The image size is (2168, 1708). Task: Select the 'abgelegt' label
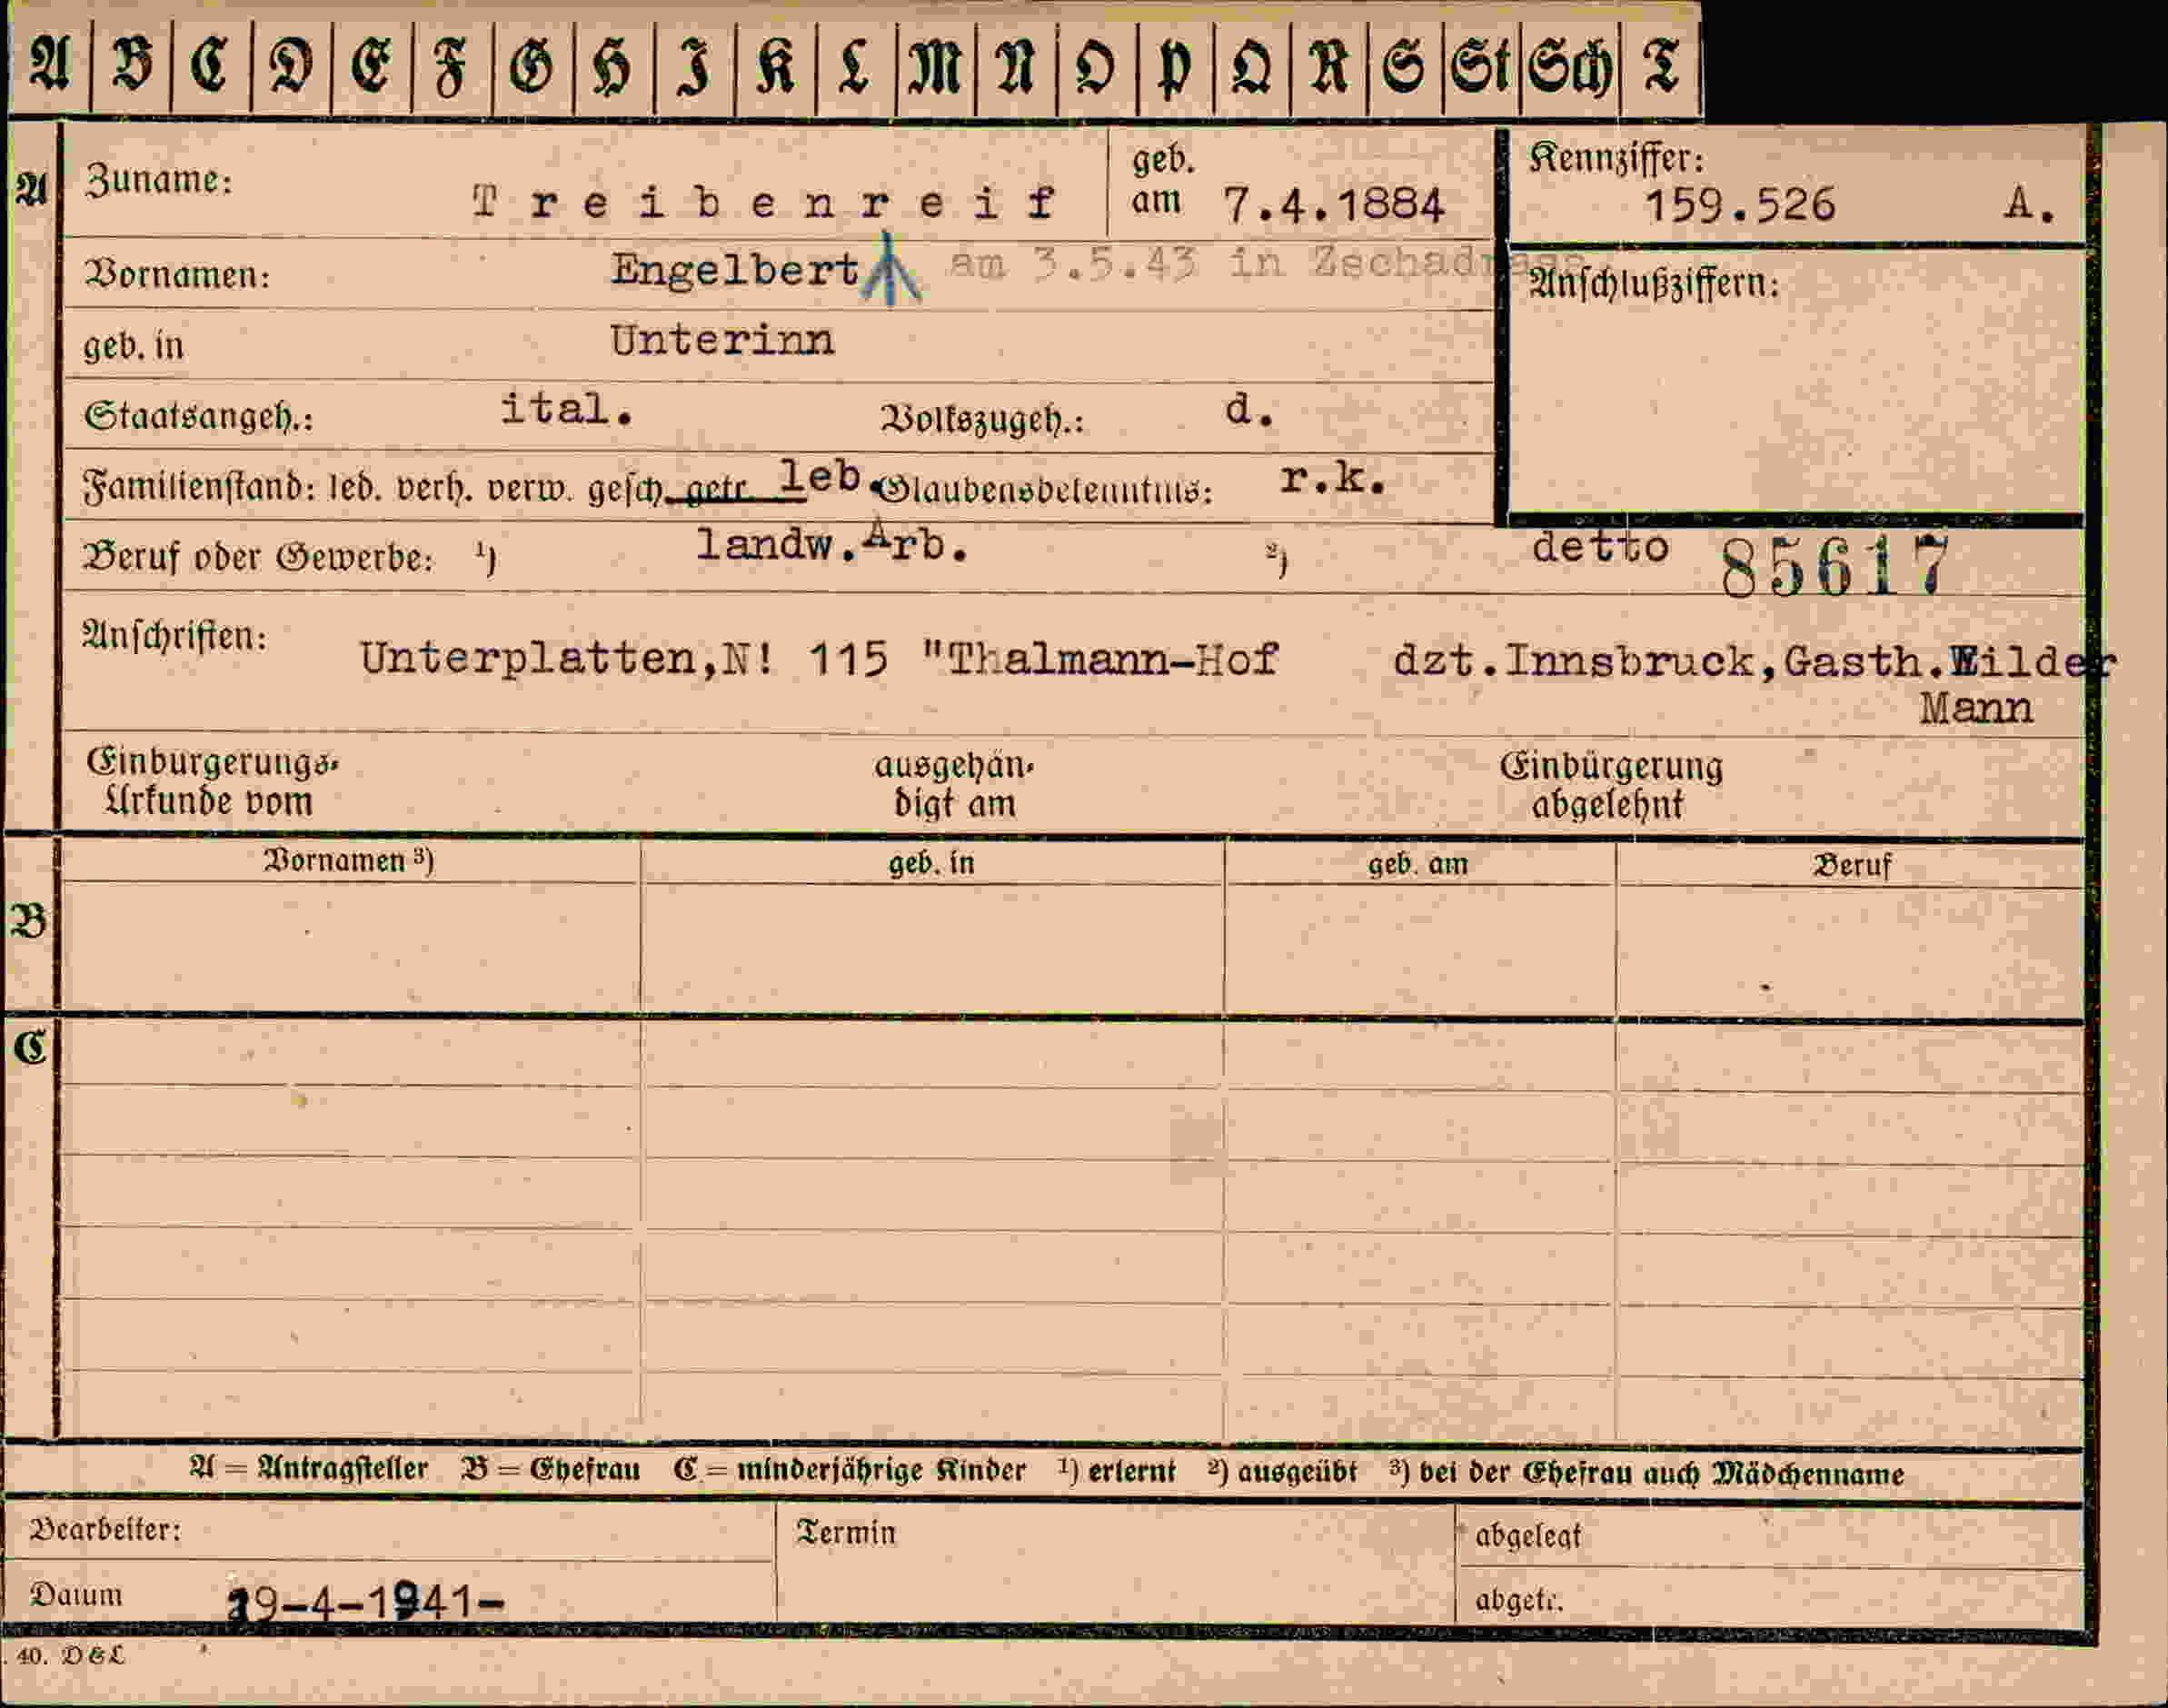1528,1537
